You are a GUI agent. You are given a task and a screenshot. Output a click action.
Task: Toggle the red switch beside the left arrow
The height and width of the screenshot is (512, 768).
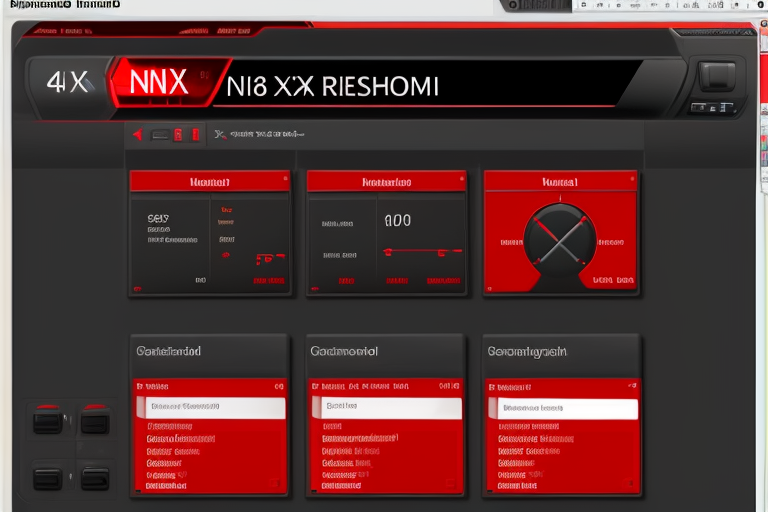coord(178,134)
